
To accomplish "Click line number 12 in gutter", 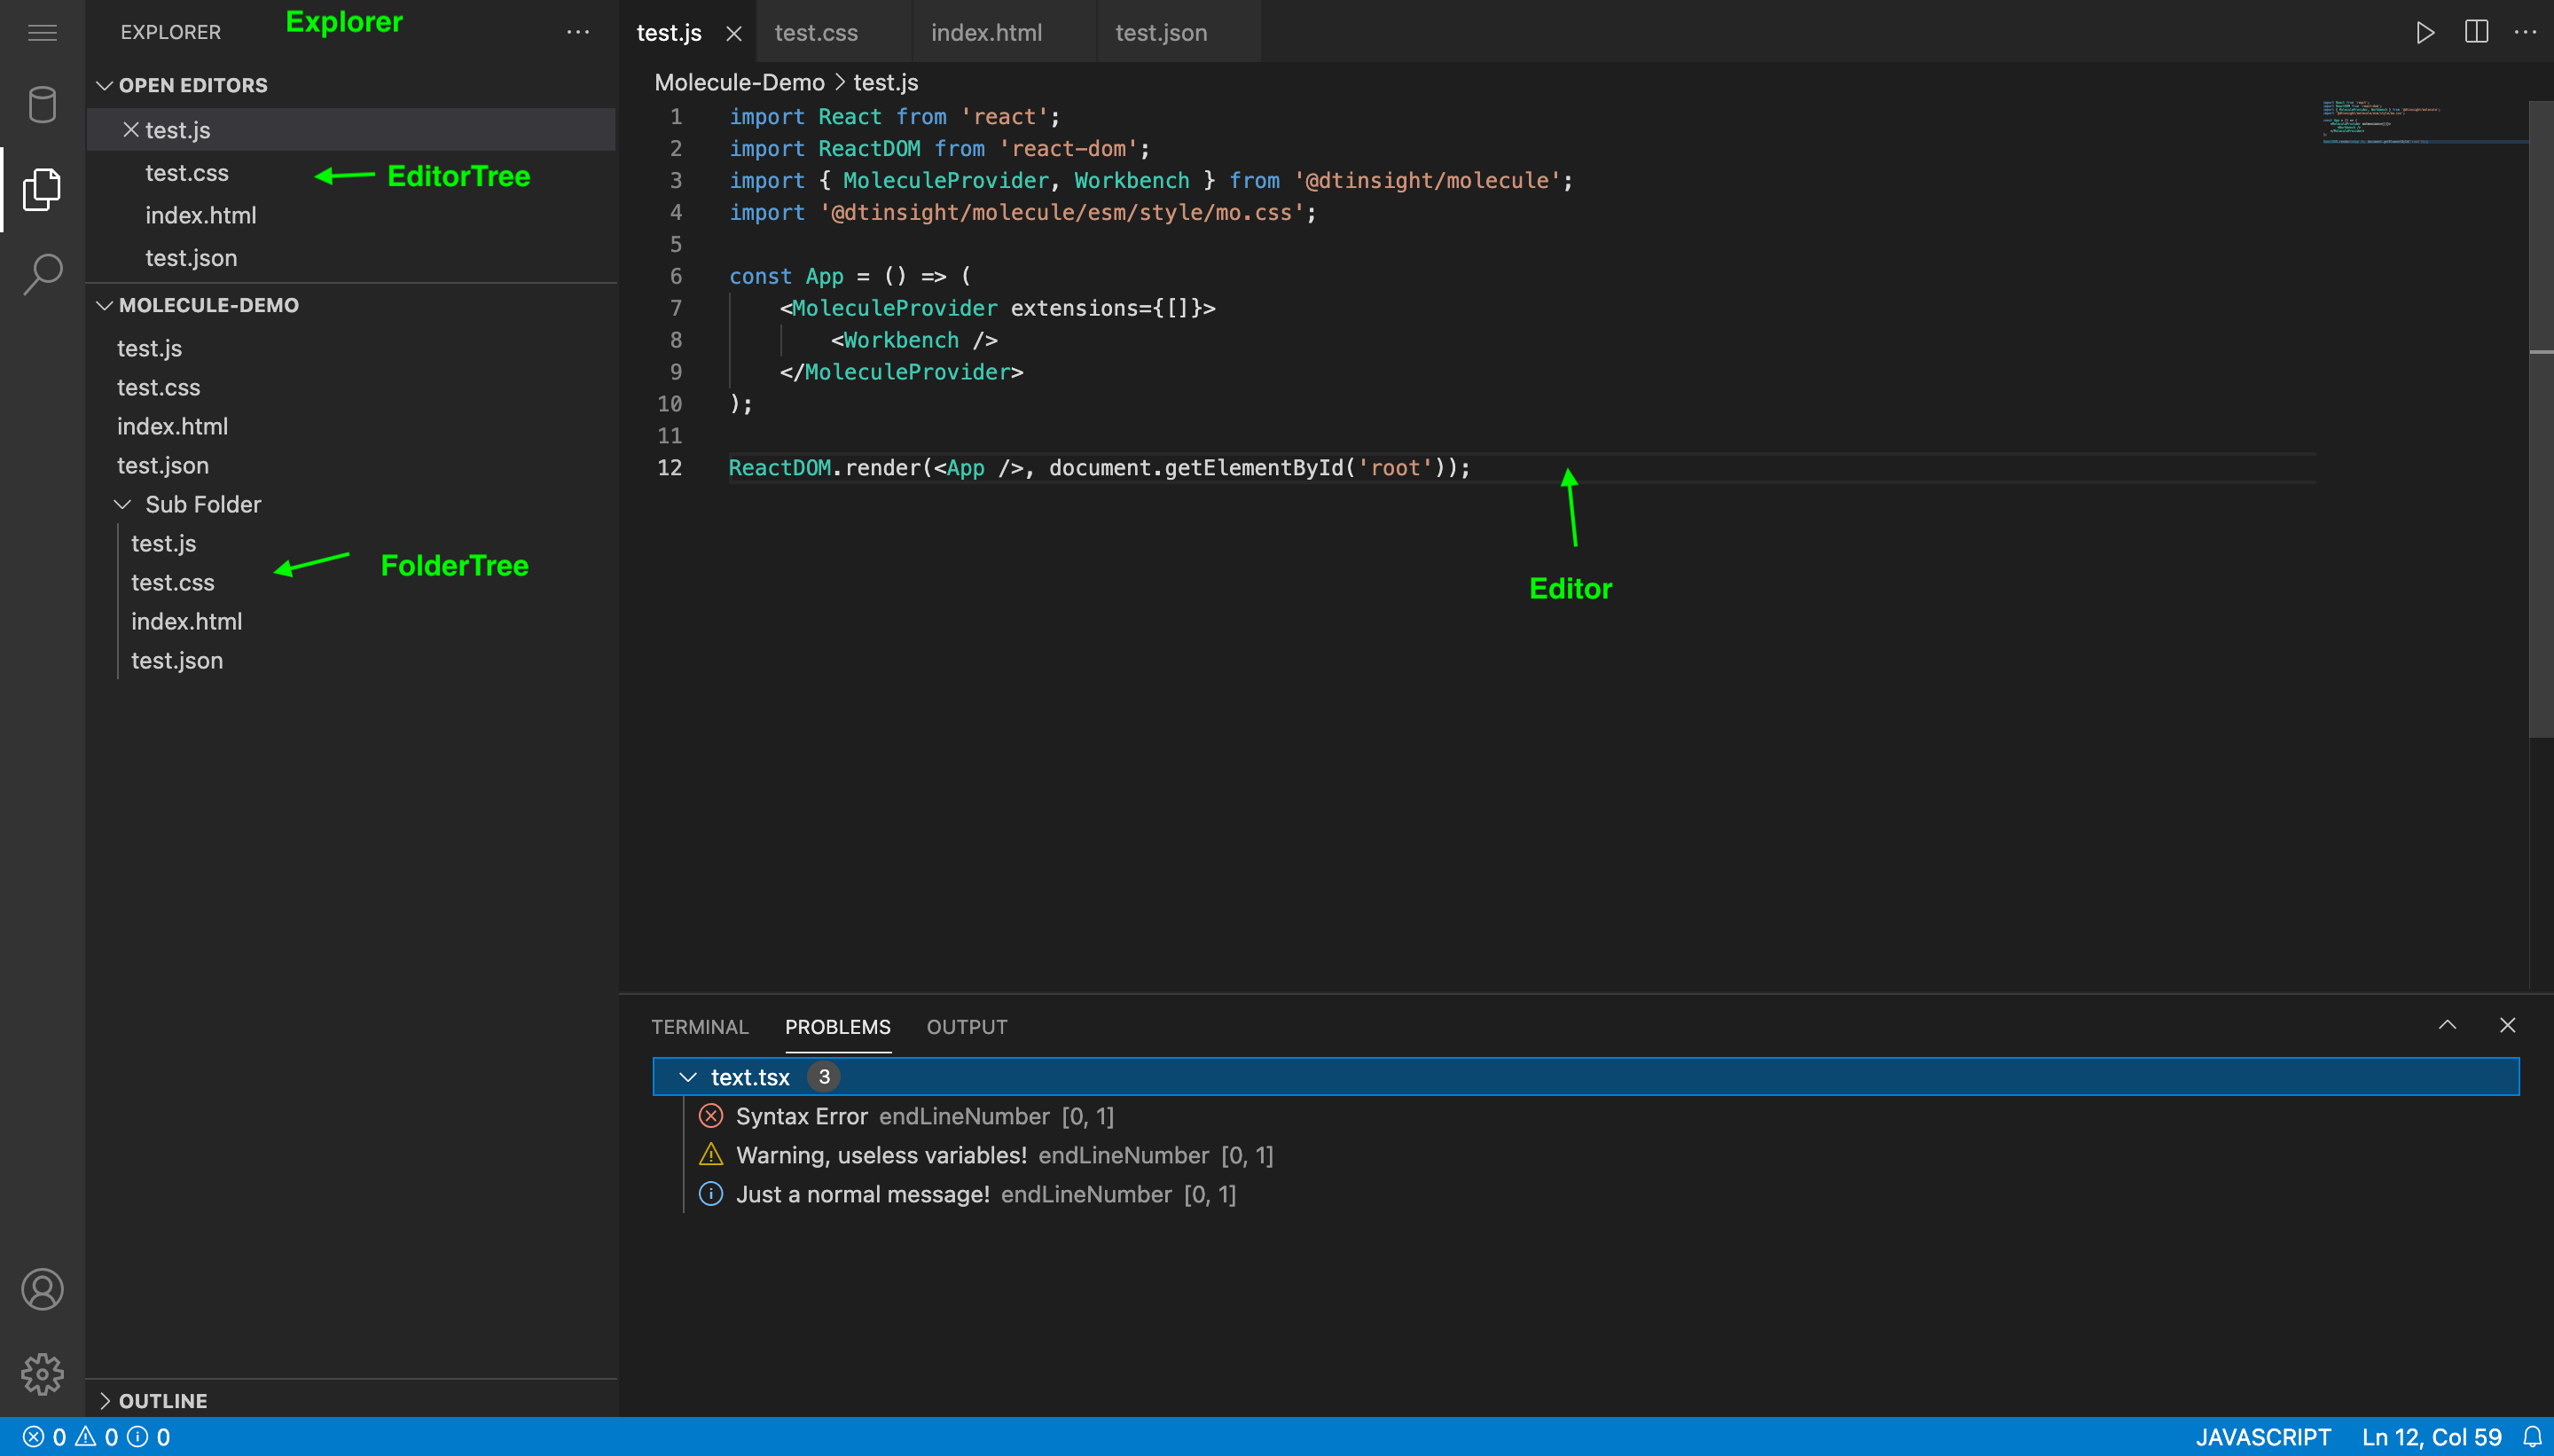I will pyautogui.click(x=670, y=468).
